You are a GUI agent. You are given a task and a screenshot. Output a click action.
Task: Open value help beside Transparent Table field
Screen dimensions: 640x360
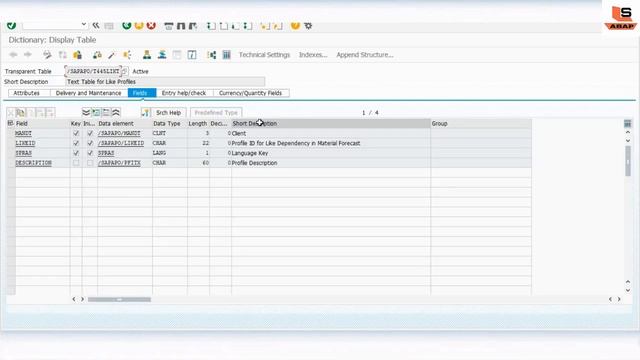pyautogui.click(x=125, y=71)
